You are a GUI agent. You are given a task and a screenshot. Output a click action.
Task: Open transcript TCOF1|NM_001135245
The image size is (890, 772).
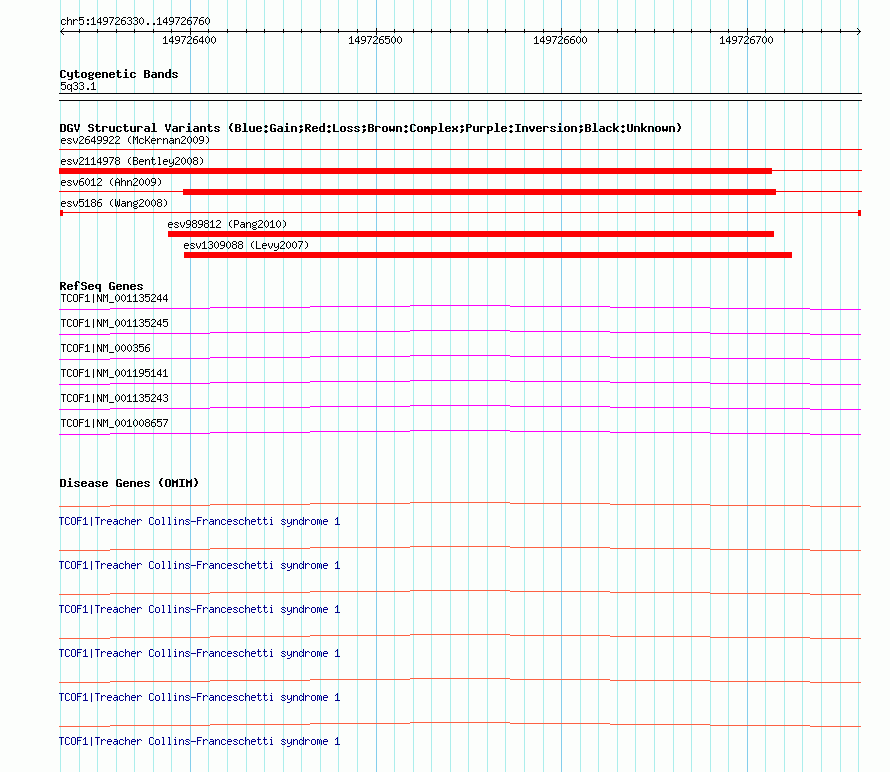point(114,324)
